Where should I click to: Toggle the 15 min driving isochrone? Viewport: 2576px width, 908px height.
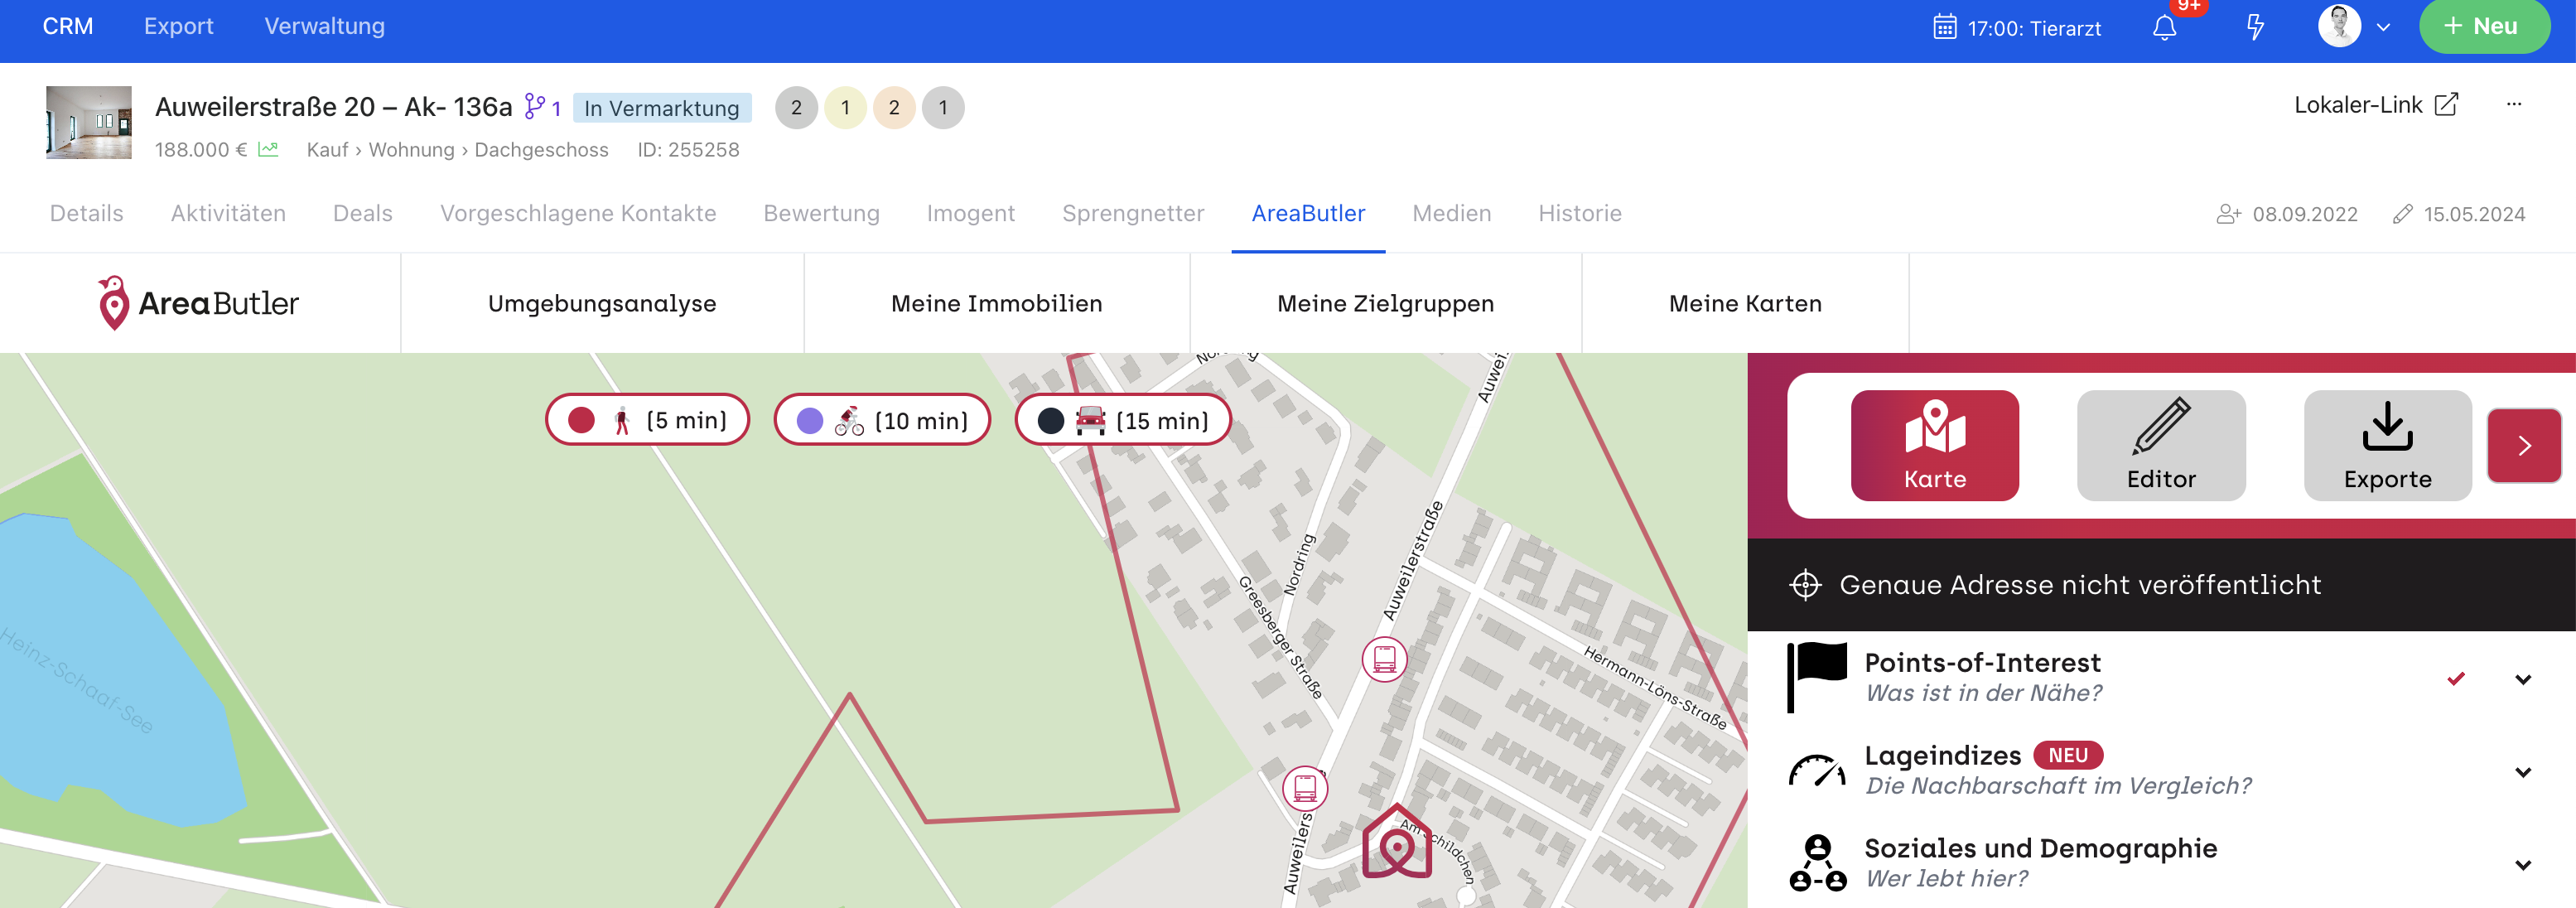(1122, 420)
